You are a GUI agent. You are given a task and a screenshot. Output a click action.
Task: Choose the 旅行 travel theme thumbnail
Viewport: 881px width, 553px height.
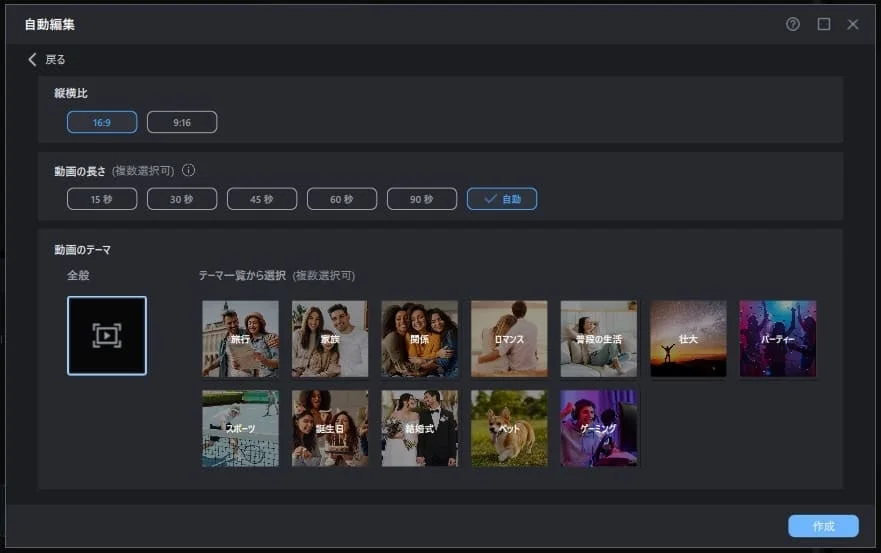[240, 339]
